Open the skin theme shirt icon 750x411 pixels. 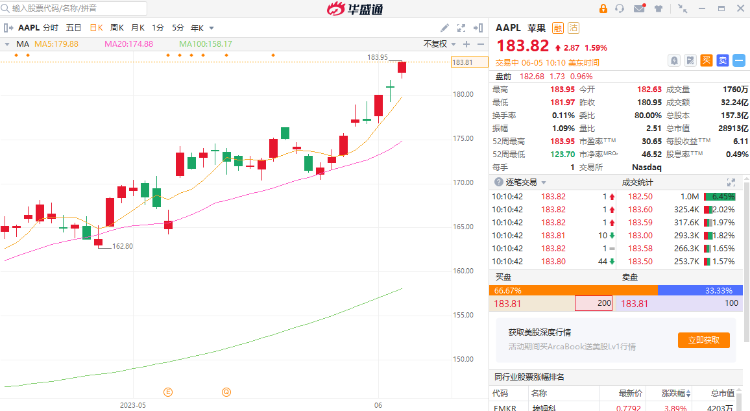[659, 9]
